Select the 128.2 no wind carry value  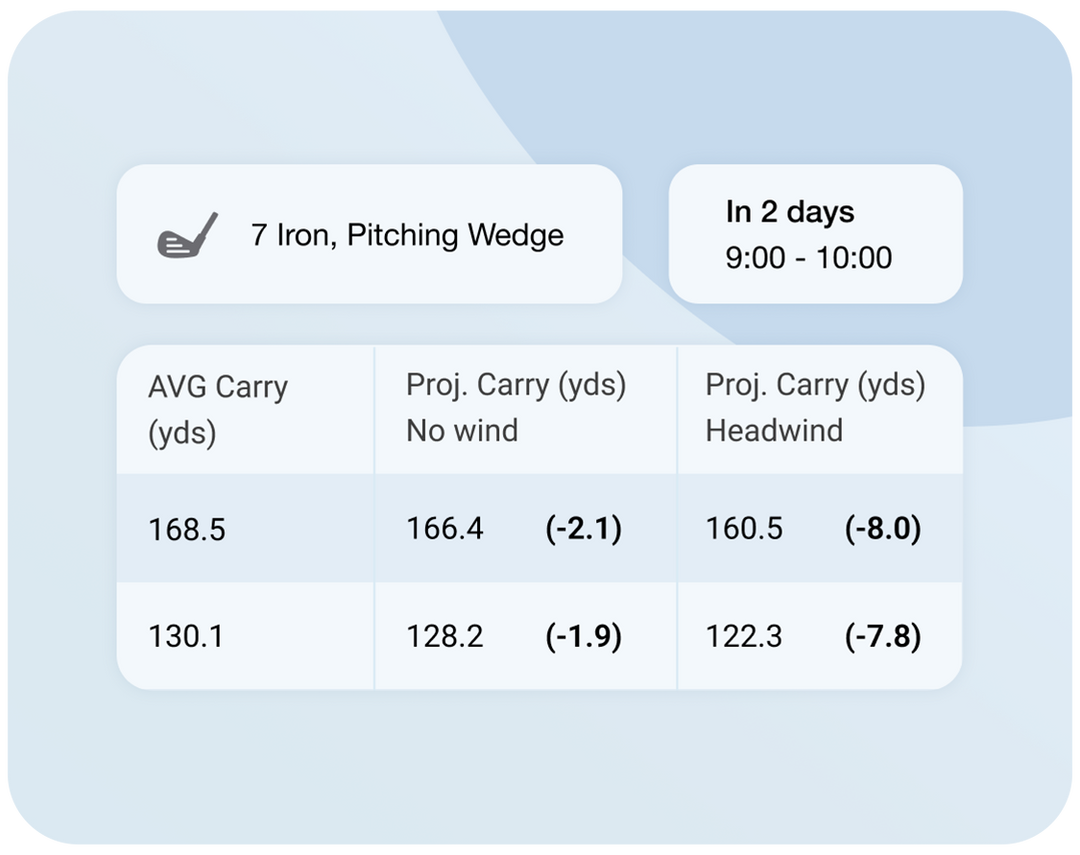click(444, 636)
